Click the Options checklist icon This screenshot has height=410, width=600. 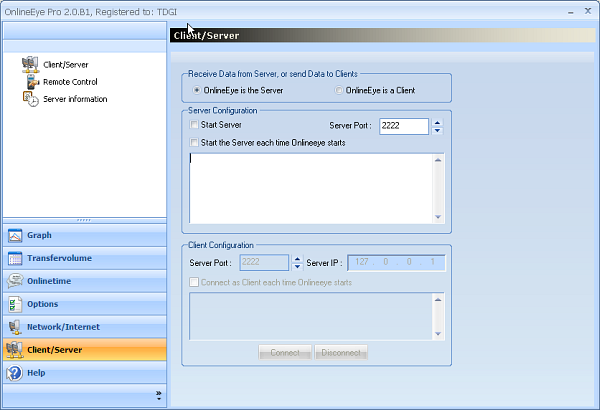pyautogui.click(x=15, y=304)
